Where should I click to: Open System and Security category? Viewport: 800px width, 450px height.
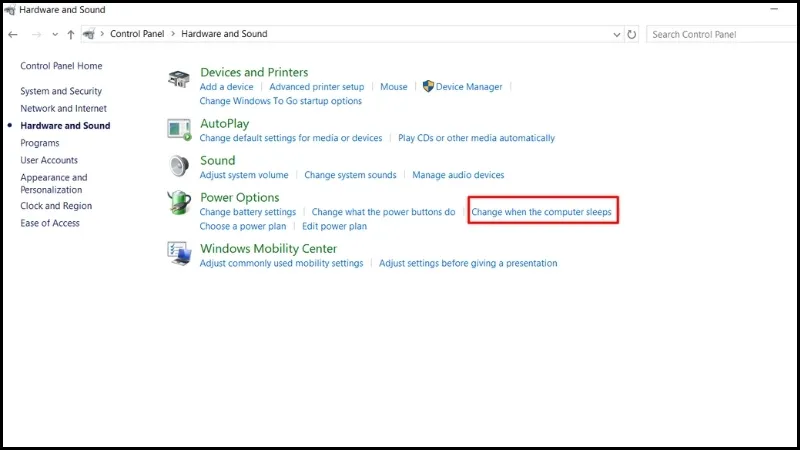point(61,91)
